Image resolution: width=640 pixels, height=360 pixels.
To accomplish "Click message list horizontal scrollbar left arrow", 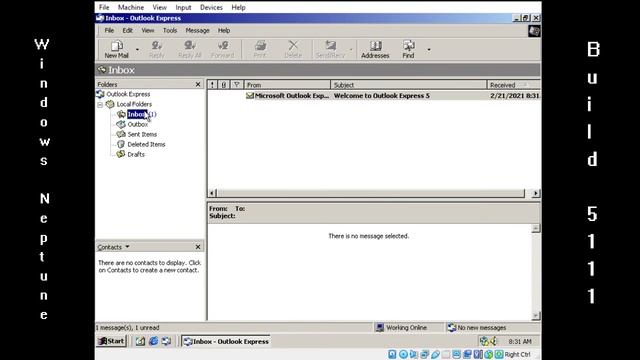I will click(x=212, y=193).
